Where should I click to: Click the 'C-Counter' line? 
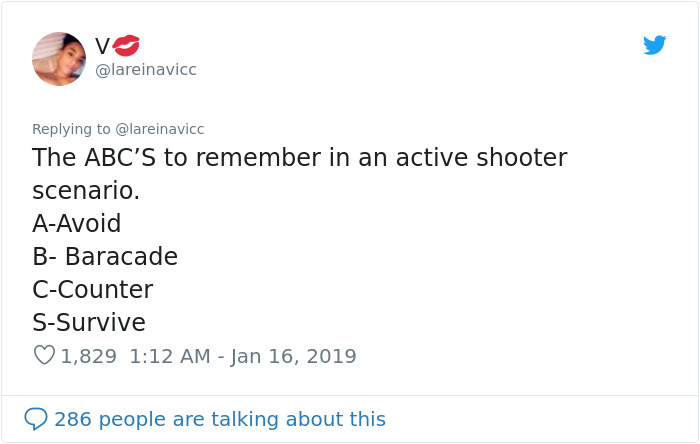[93, 290]
